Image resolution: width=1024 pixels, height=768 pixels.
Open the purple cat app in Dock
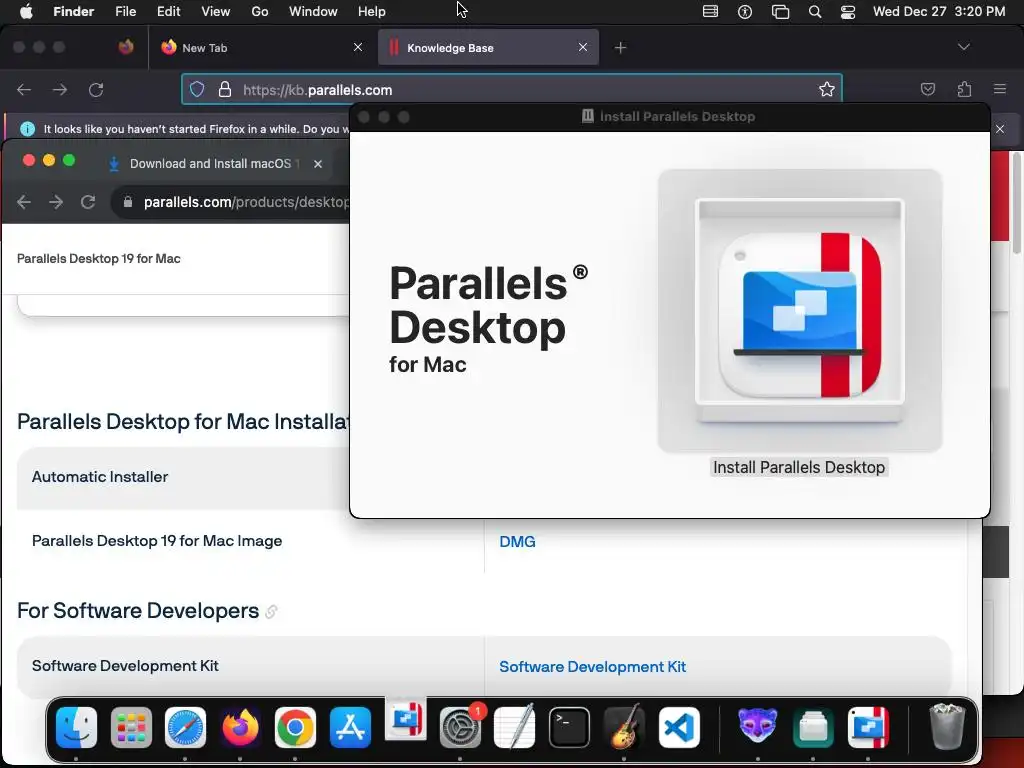pyautogui.click(x=758, y=726)
